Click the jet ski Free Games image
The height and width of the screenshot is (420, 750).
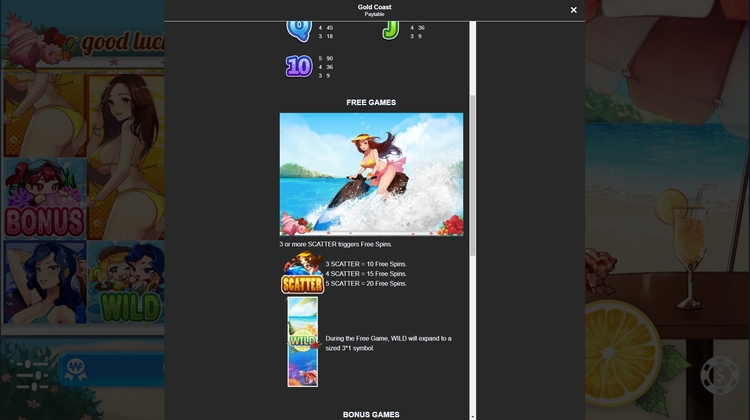click(371, 174)
